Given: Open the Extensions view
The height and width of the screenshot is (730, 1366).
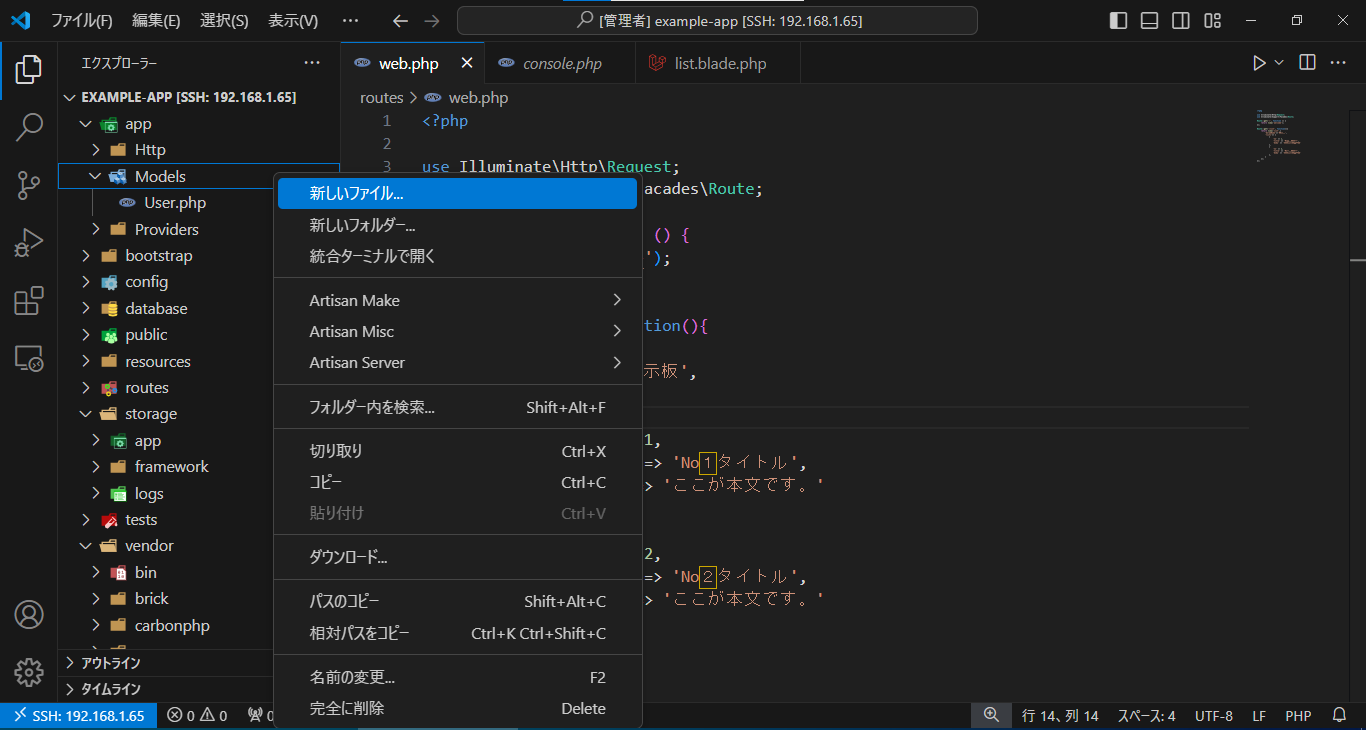Looking at the screenshot, I should (x=29, y=301).
